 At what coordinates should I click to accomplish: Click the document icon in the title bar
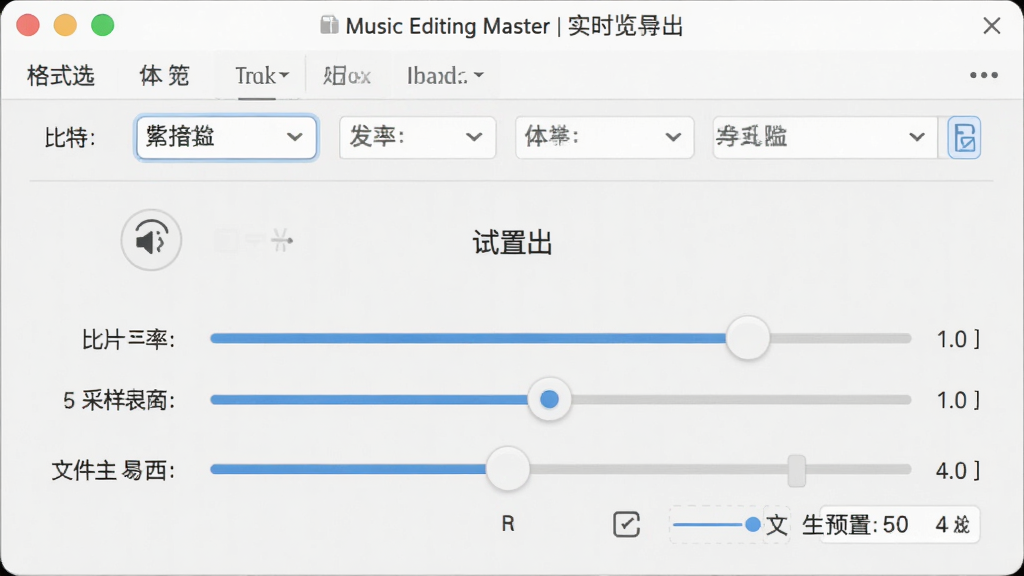[329, 25]
